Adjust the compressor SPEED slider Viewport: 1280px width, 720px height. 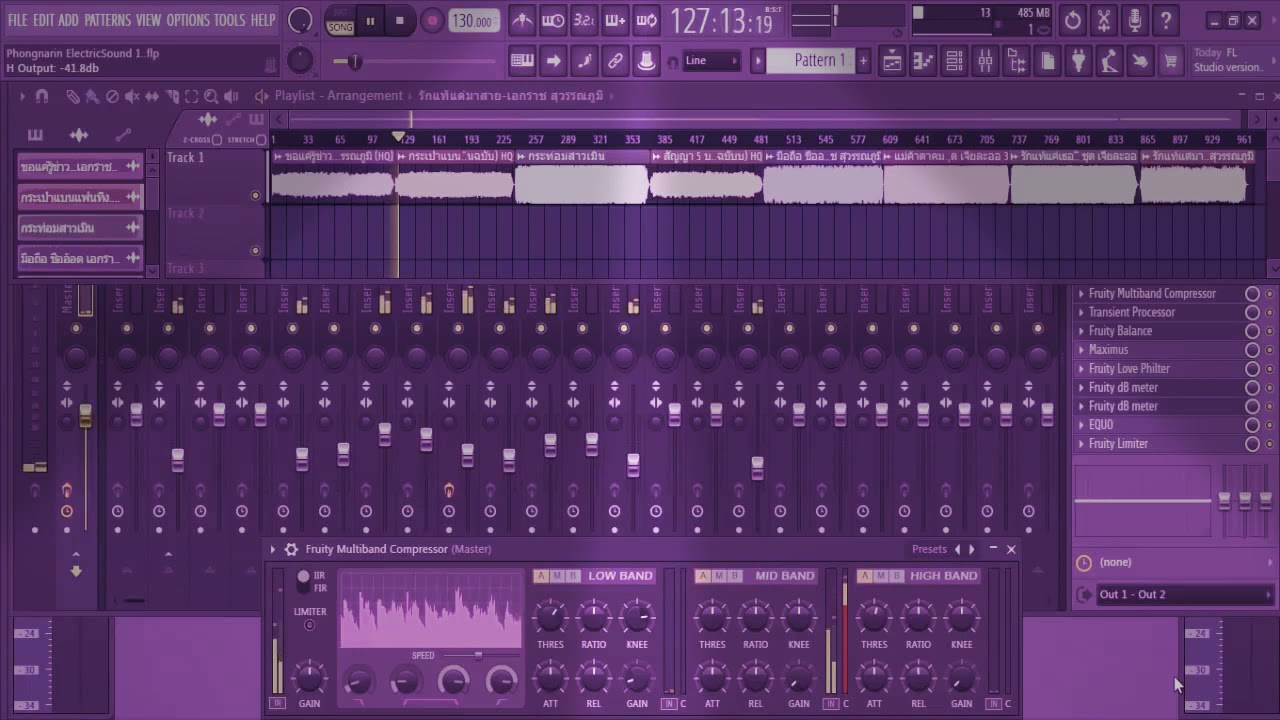[x=478, y=655]
